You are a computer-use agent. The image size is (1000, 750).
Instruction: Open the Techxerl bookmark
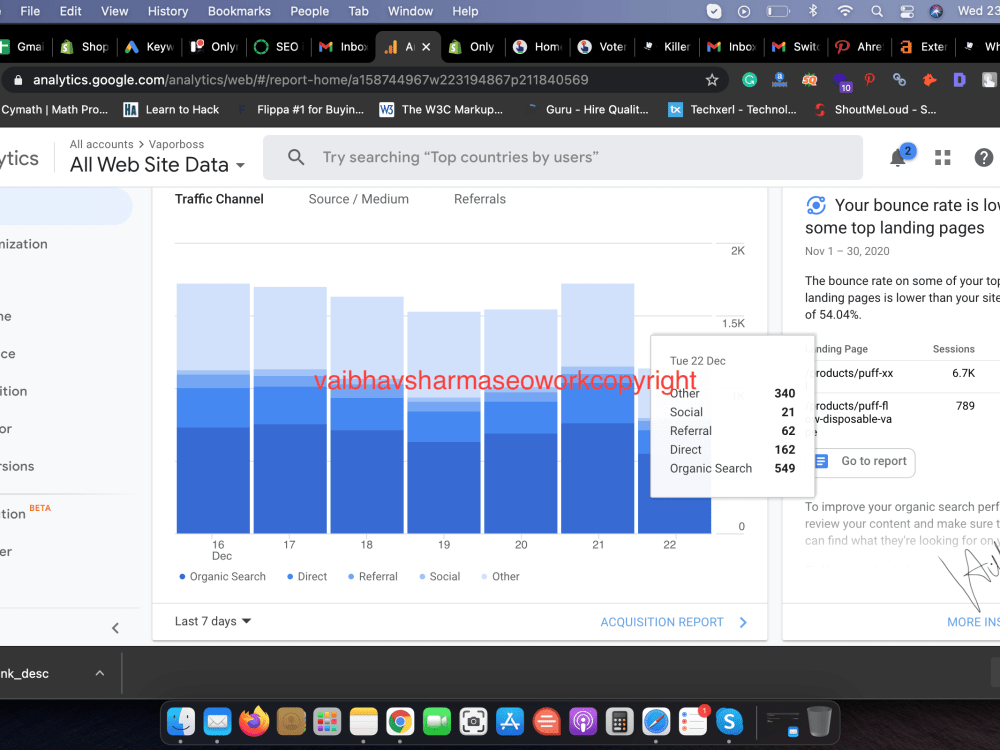[x=732, y=110]
